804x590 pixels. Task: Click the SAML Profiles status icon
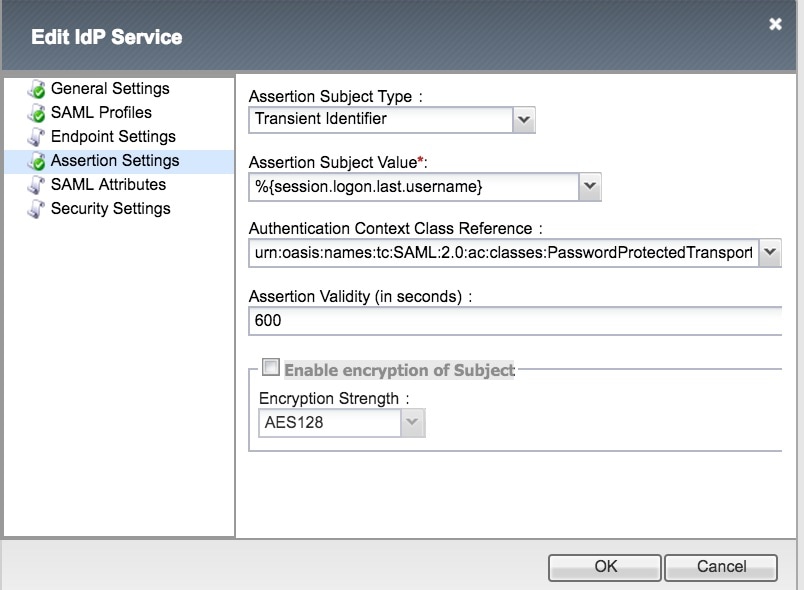point(36,113)
